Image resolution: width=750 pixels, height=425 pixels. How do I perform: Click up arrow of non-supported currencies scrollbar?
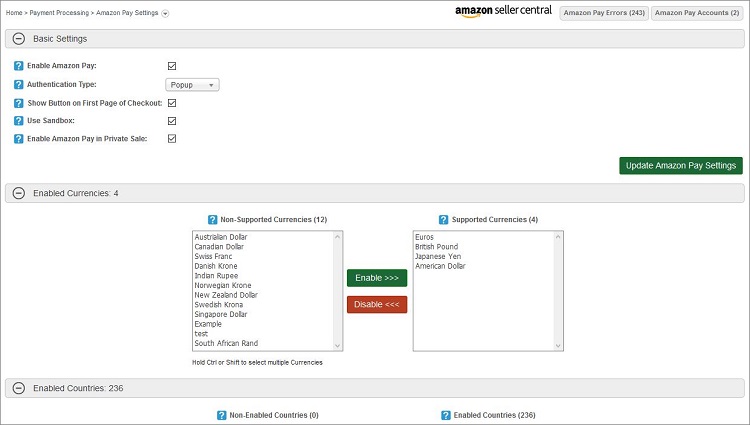coord(338,237)
